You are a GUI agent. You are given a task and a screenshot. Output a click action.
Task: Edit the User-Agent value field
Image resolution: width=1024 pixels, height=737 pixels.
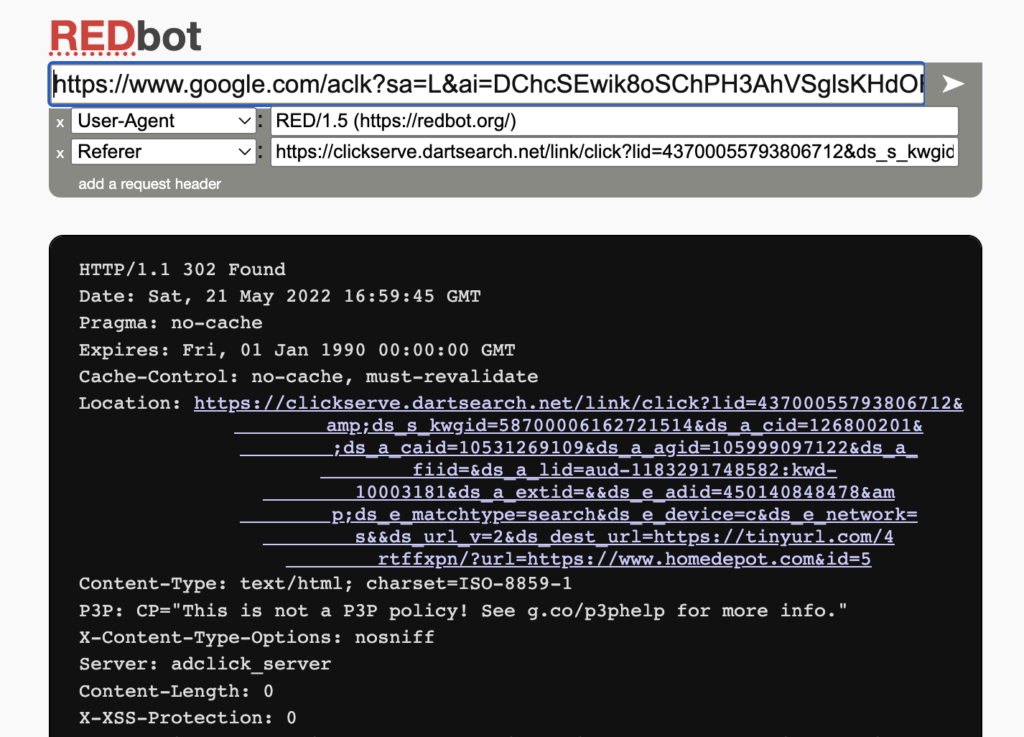coord(615,121)
